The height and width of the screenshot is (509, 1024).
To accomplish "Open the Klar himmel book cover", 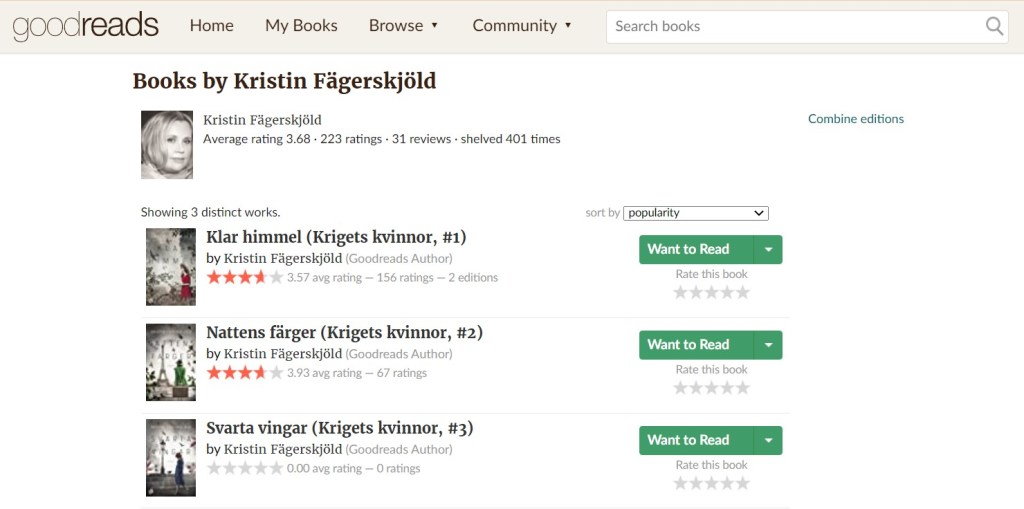I will [x=171, y=266].
